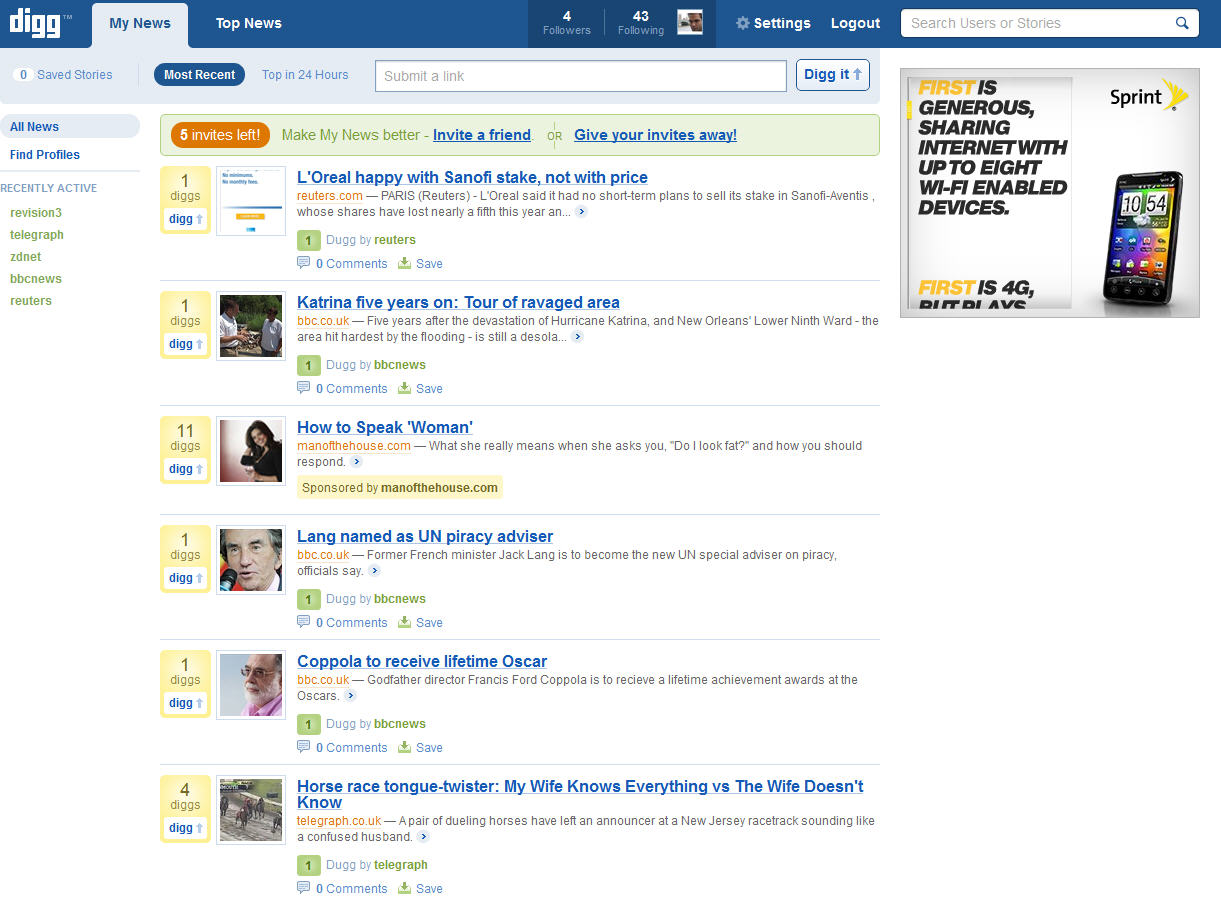
Task: Open Saved Stories link
Action: pyautogui.click(x=64, y=75)
